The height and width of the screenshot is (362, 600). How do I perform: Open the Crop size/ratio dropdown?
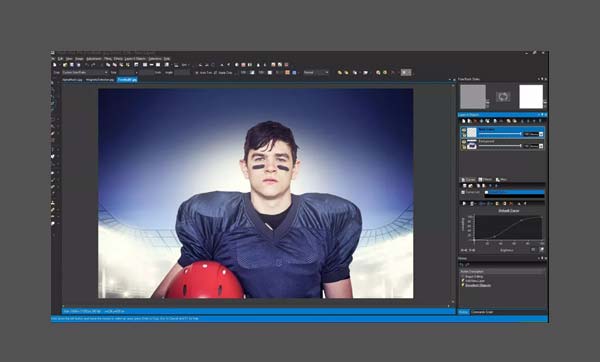tap(85, 73)
